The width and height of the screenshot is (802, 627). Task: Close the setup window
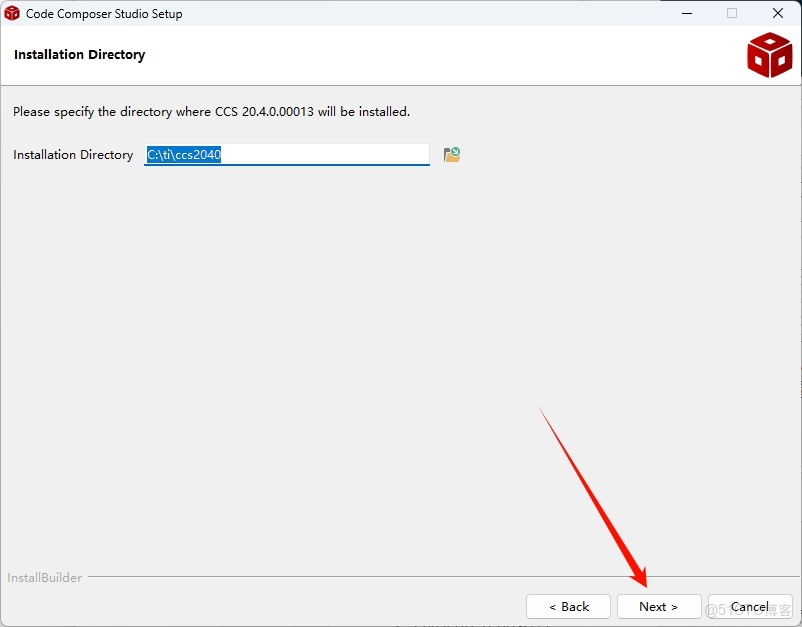(777, 13)
